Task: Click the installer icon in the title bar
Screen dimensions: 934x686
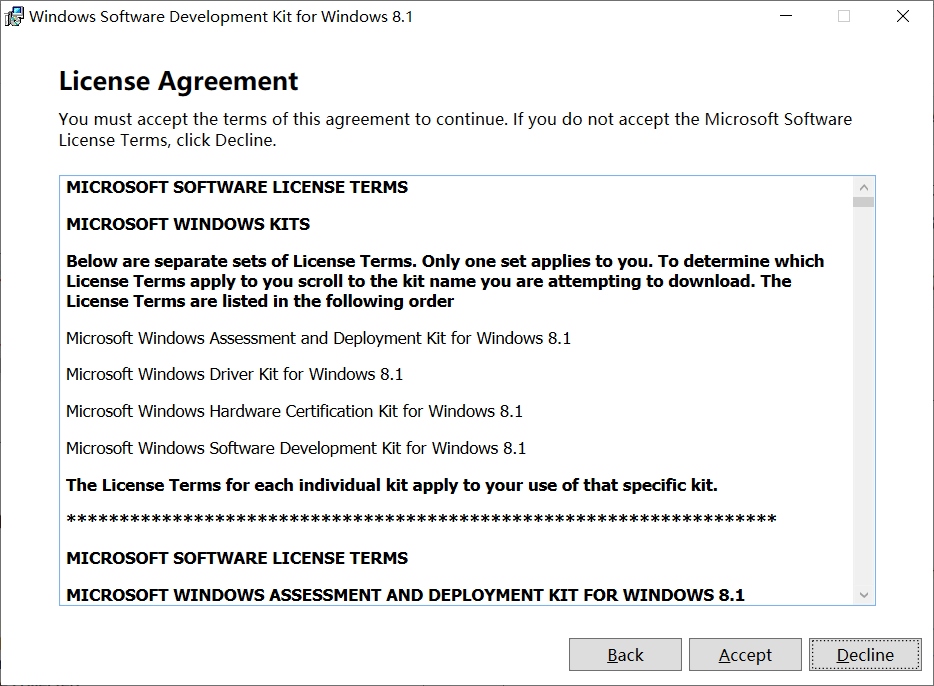Action: pyautogui.click(x=15, y=16)
